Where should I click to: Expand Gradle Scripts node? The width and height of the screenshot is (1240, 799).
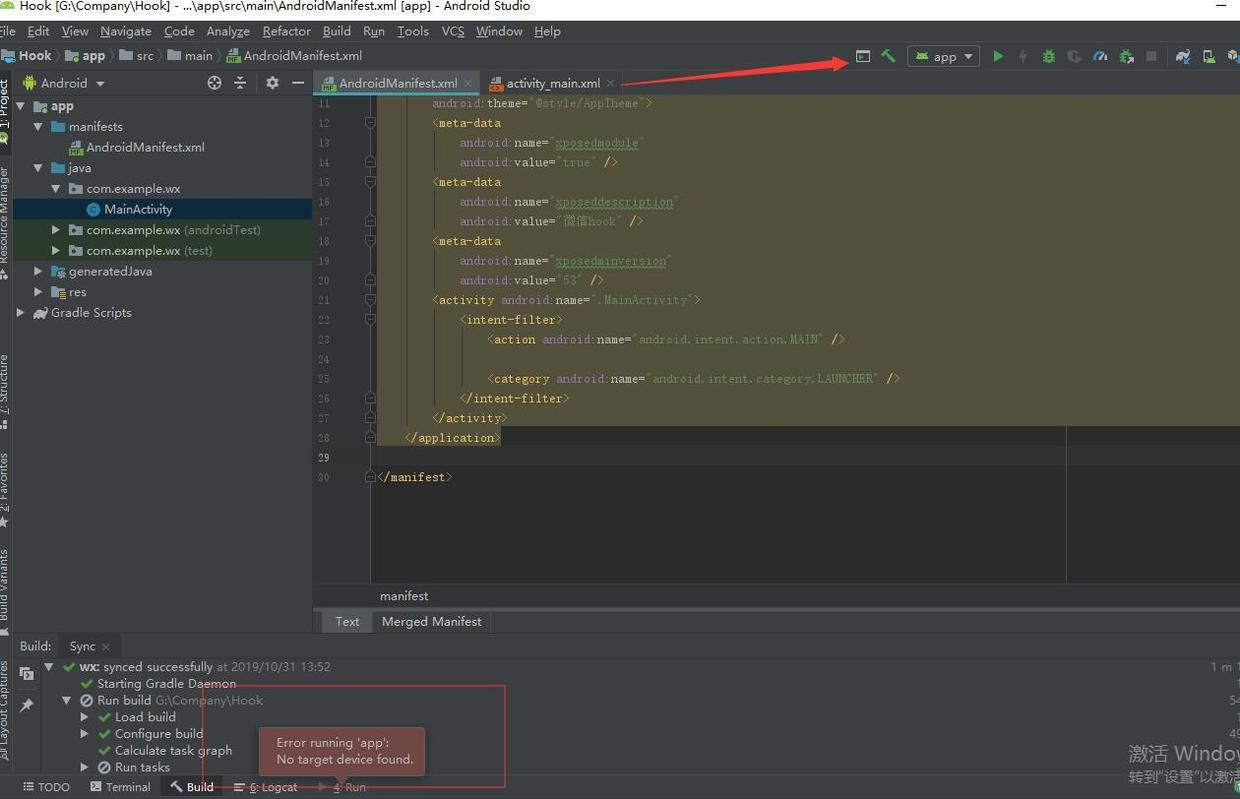tap(20, 313)
